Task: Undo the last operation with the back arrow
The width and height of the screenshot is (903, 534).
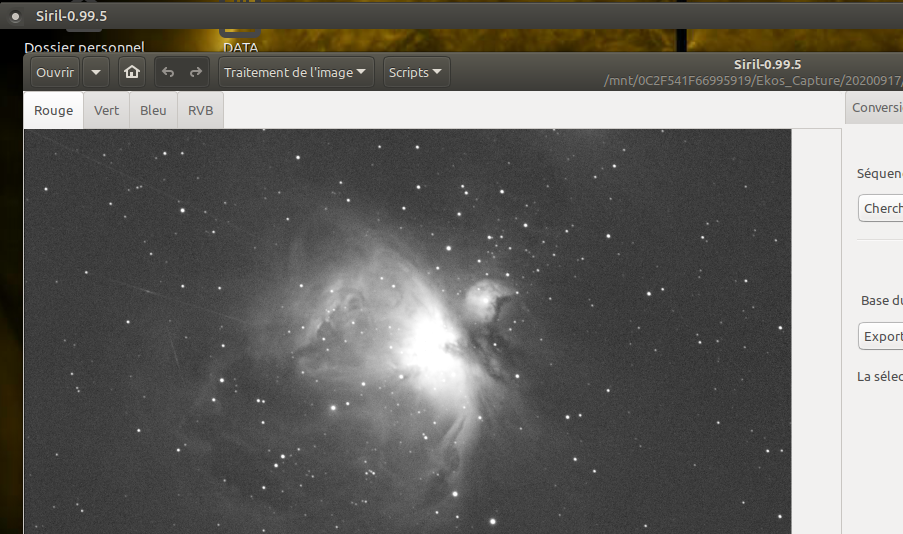Action: pos(168,73)
